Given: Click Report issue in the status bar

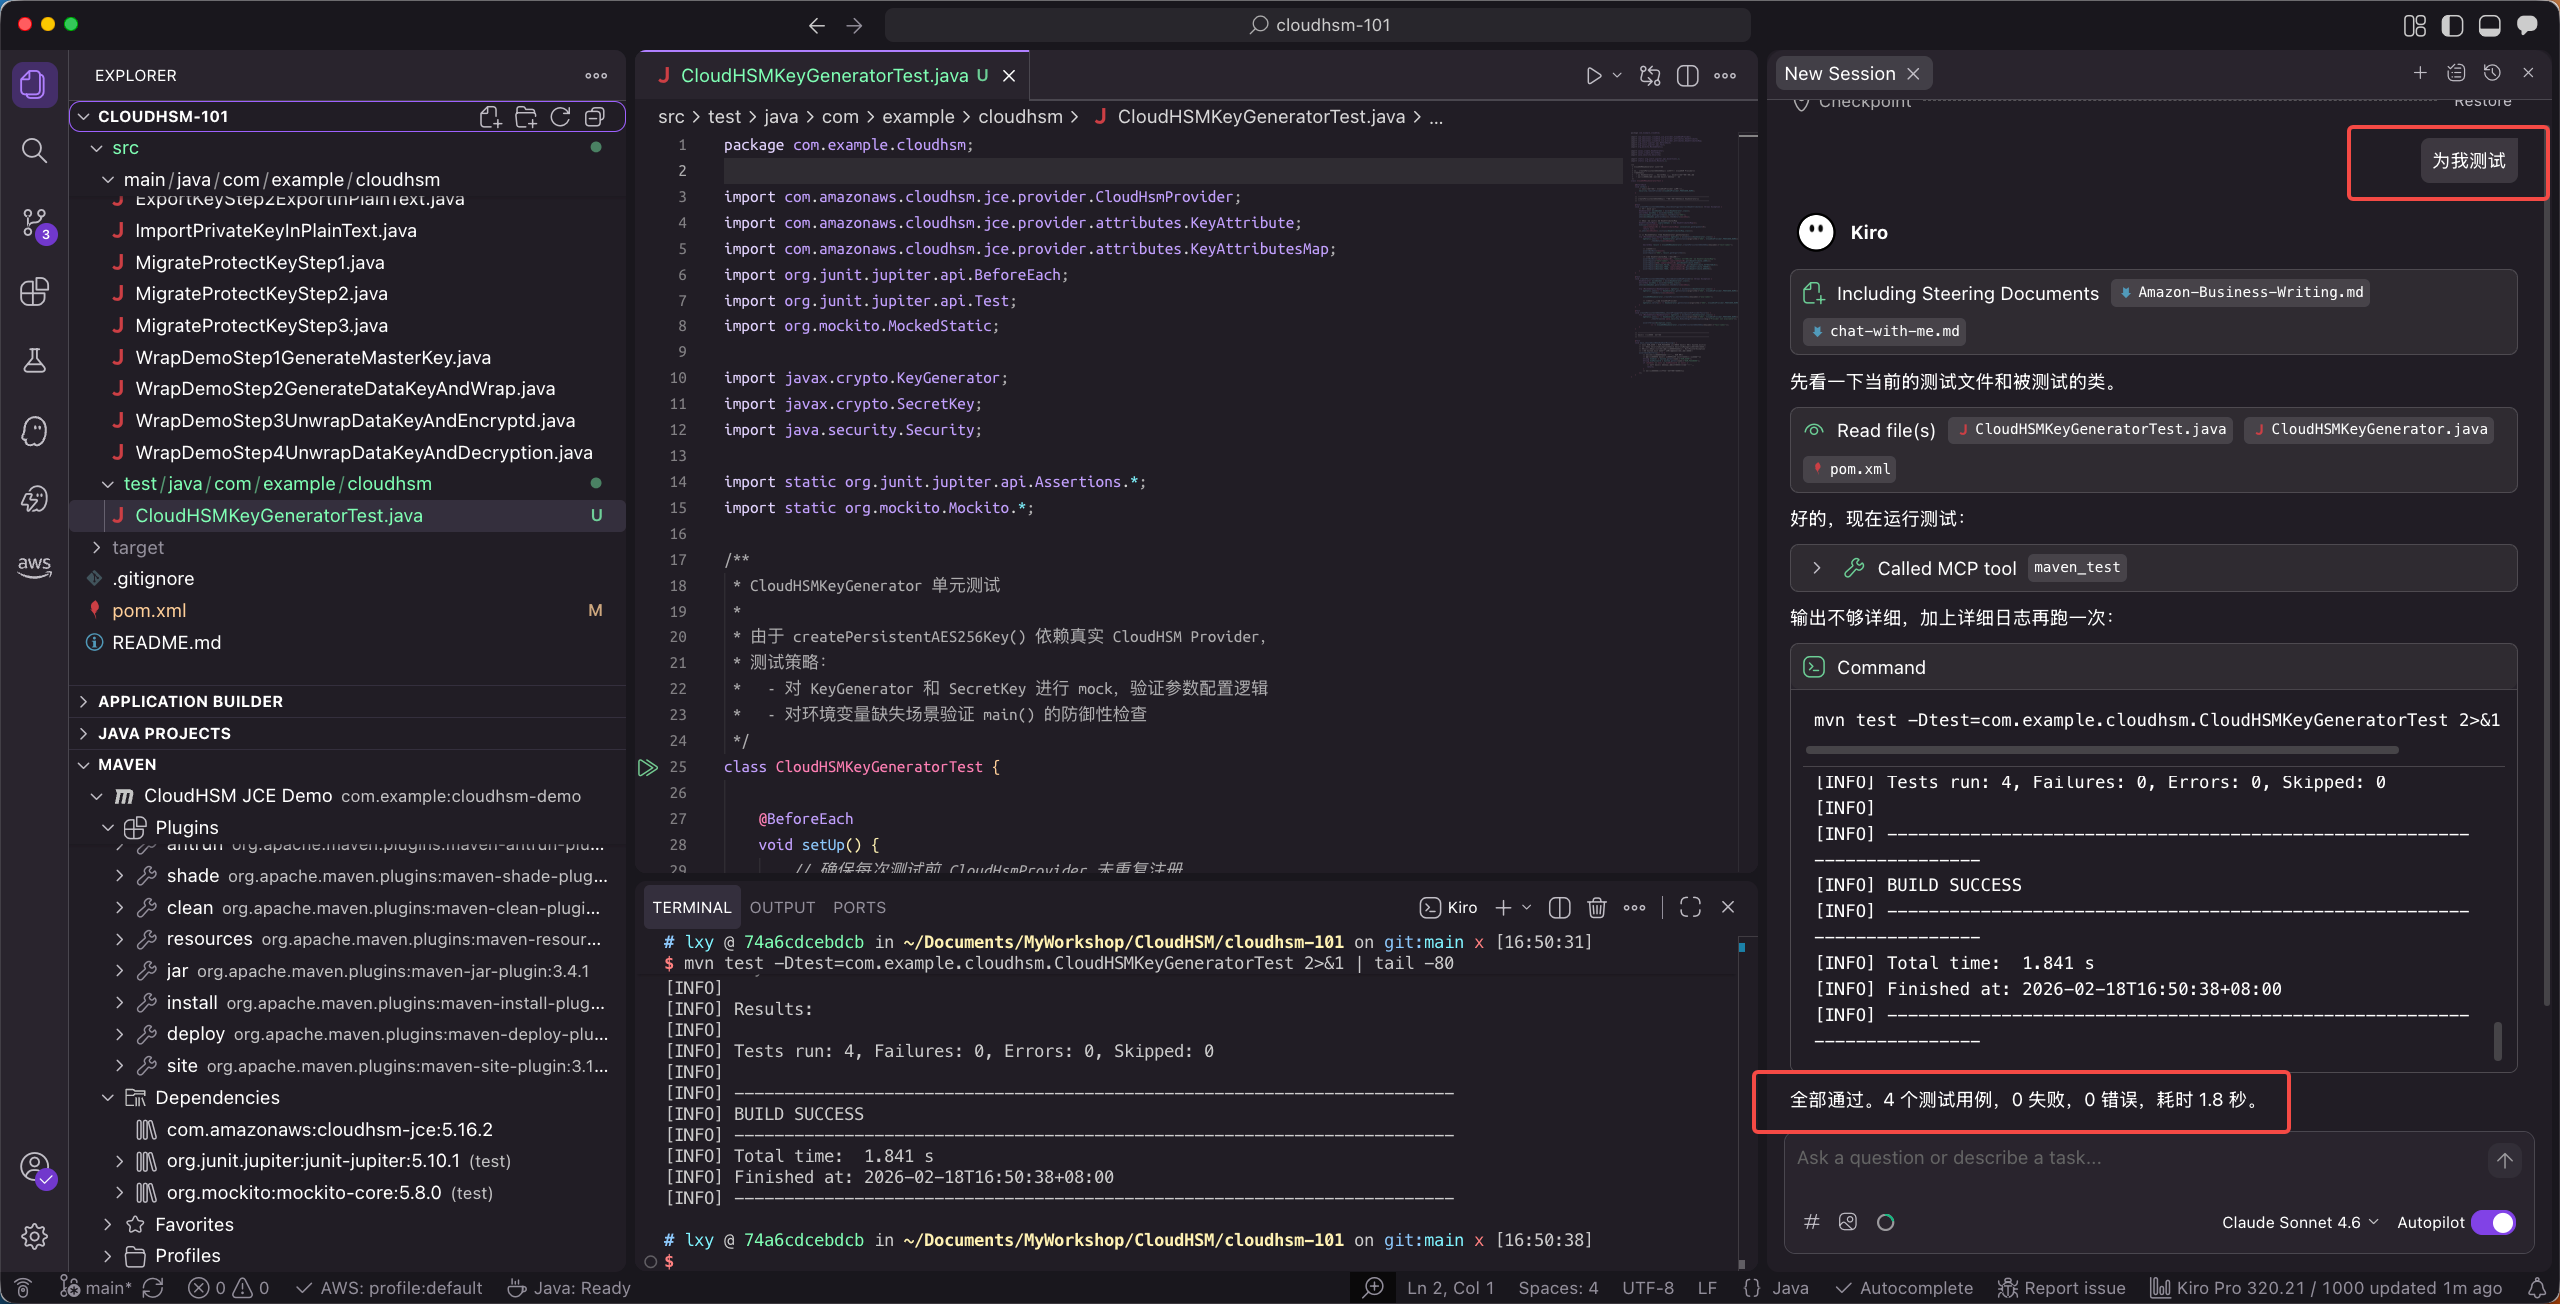Looking at the screenshot, I should point(2062,1288).
